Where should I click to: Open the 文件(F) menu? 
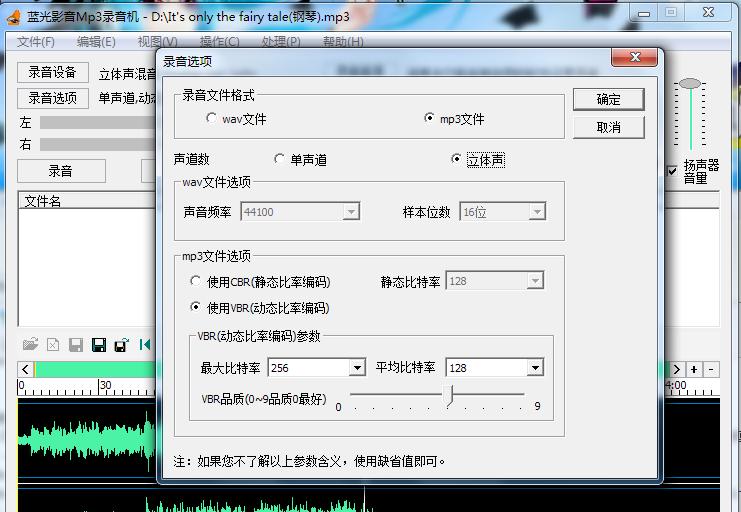coord(36,42)
